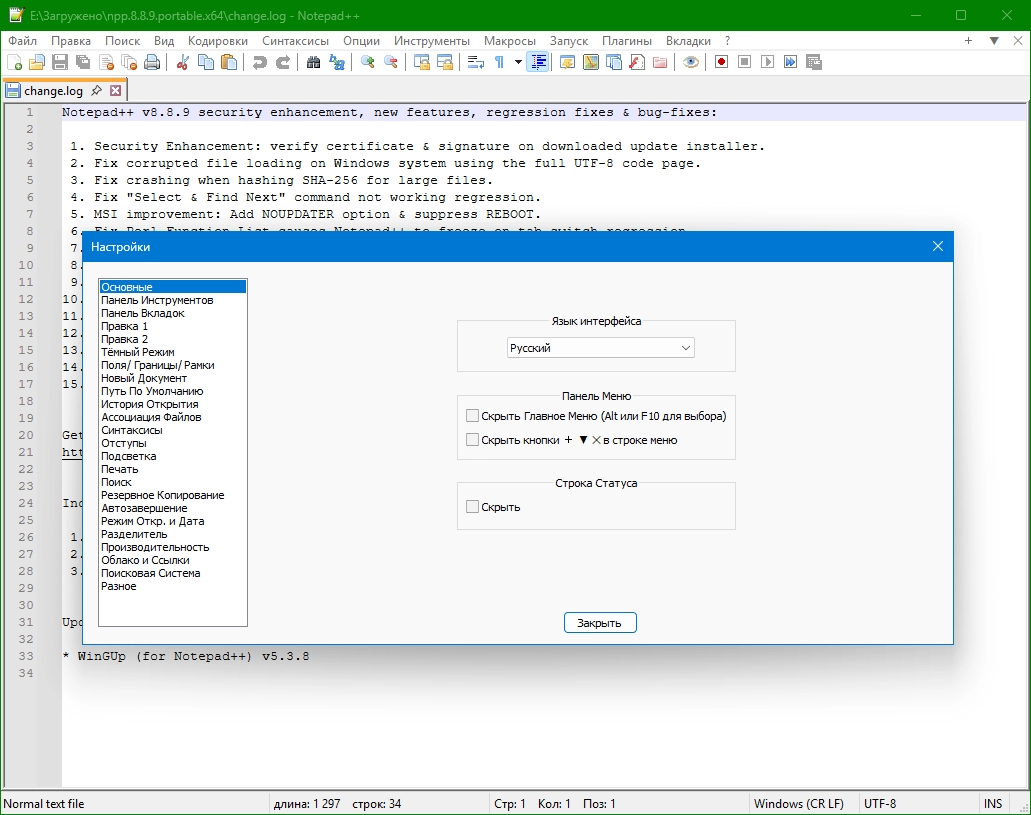Click the UTF-8 encoding in status bar
This screenshot has height=815, width=1031.
pyautogui.click(x=880, y=803)
